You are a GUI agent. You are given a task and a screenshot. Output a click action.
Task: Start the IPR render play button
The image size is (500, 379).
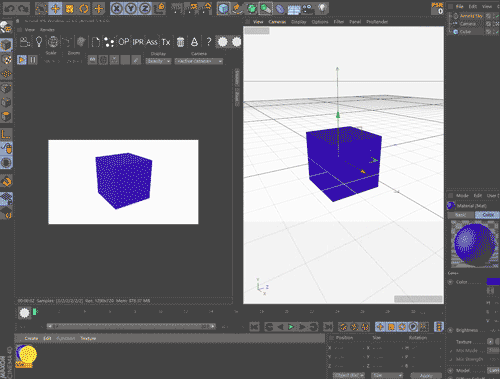22,60
